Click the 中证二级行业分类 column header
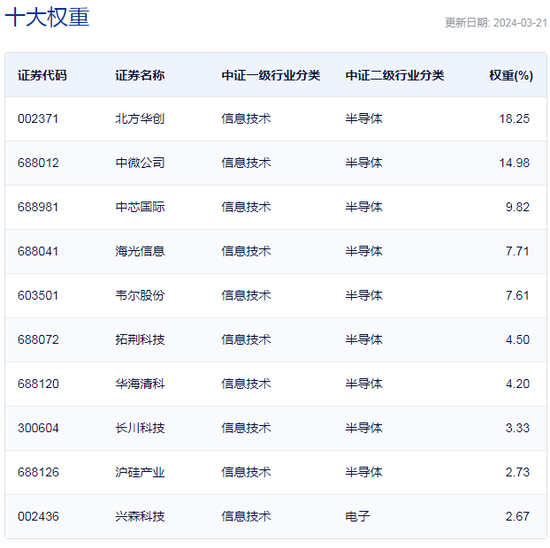 (395, 75)
